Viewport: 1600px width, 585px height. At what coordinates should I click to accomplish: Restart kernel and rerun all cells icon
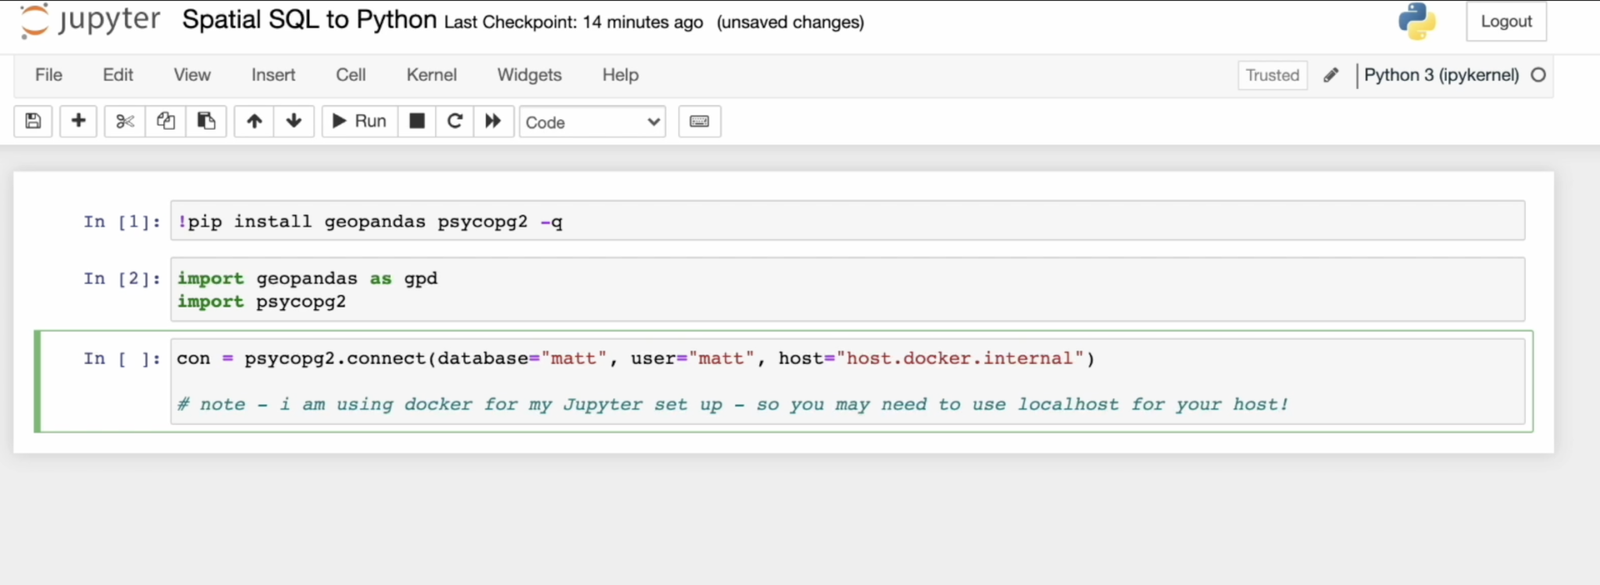[x=493, y=121]
